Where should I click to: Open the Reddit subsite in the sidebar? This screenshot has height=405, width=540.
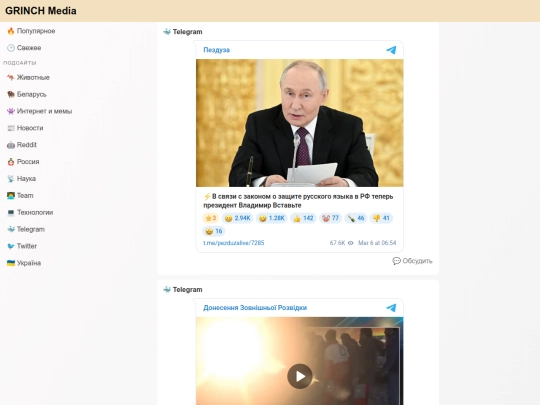pos(22,145)
